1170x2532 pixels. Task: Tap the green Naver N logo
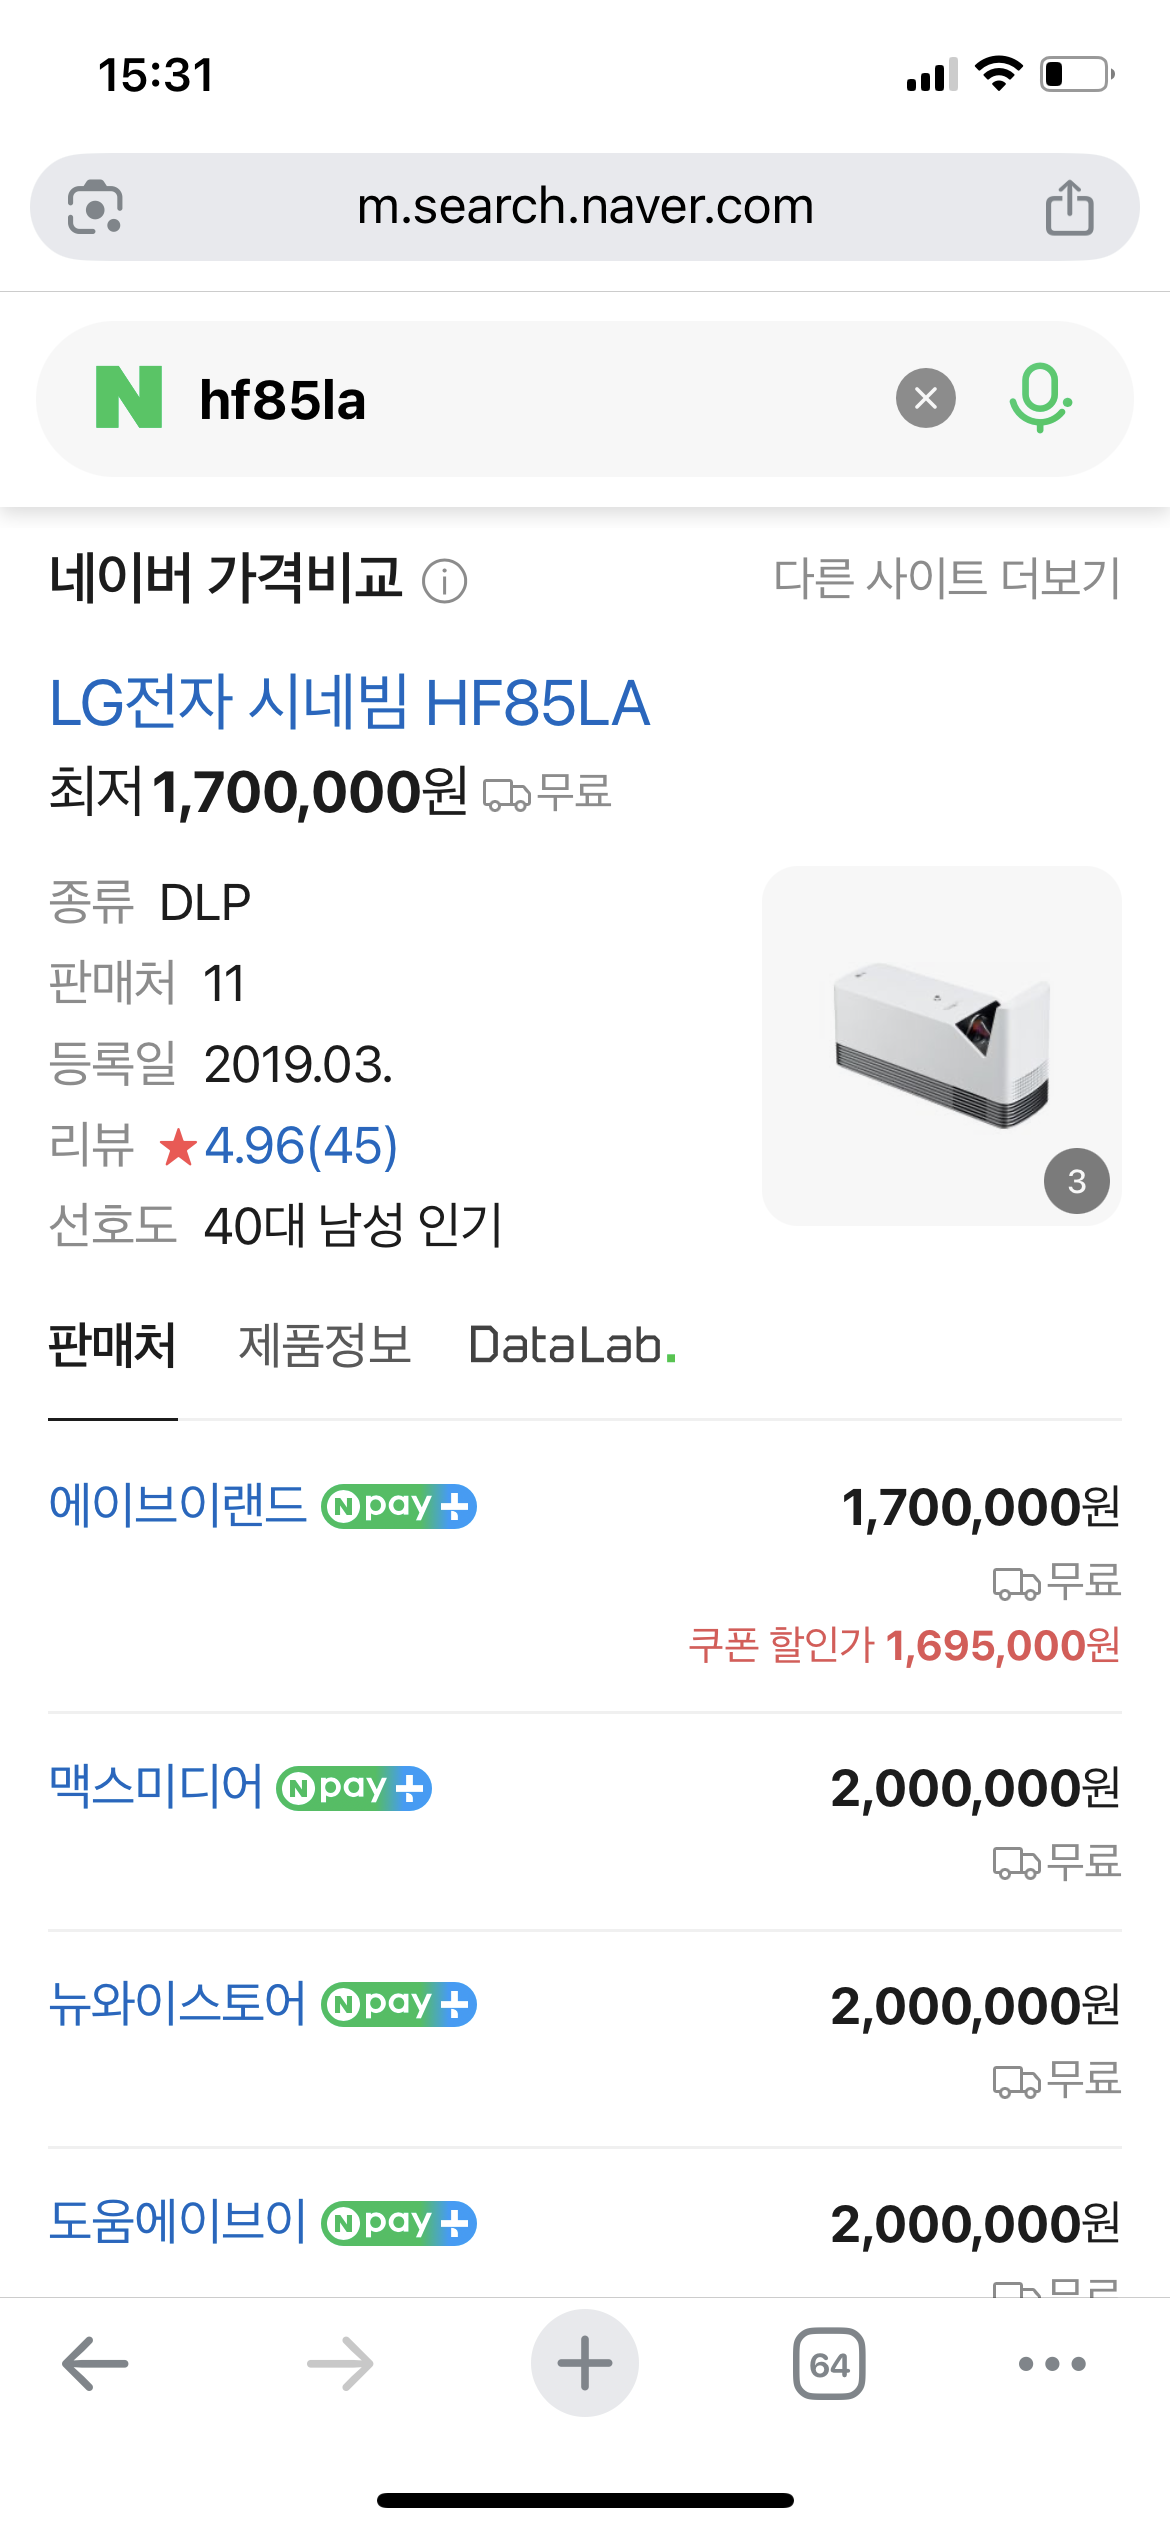tap(129, 398)
